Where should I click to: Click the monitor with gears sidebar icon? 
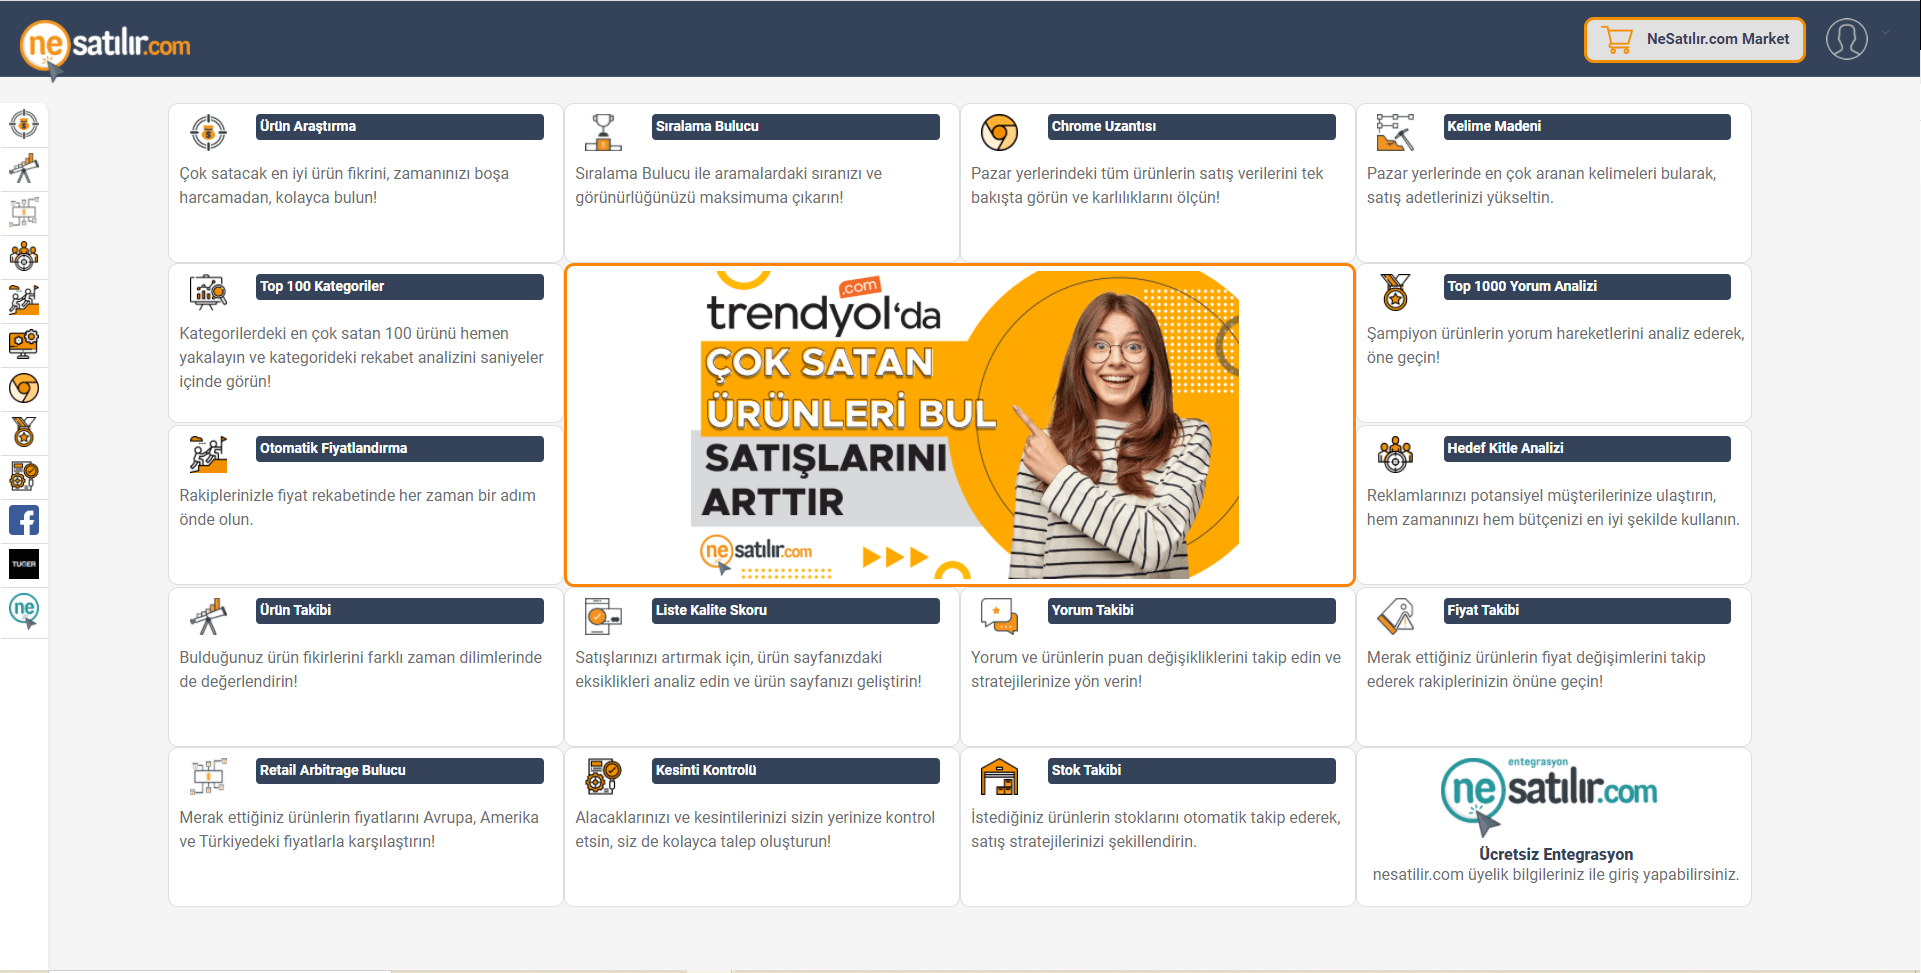click(x=24, y=344)
